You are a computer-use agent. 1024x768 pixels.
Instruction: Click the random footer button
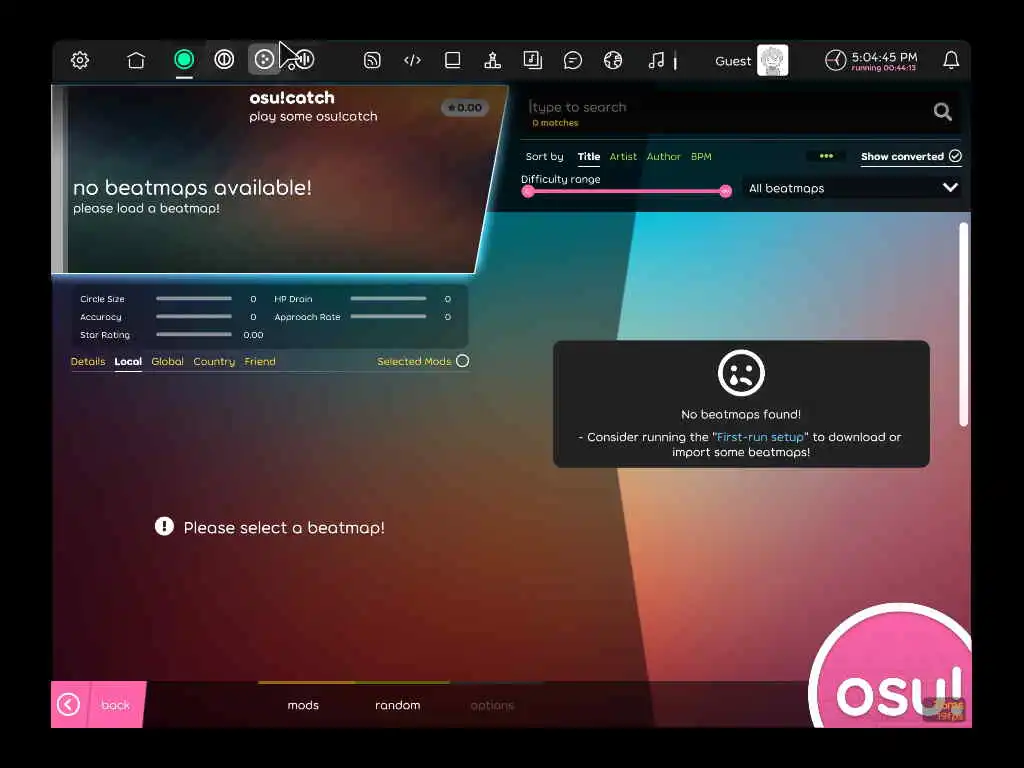click(x=398, y=705)
